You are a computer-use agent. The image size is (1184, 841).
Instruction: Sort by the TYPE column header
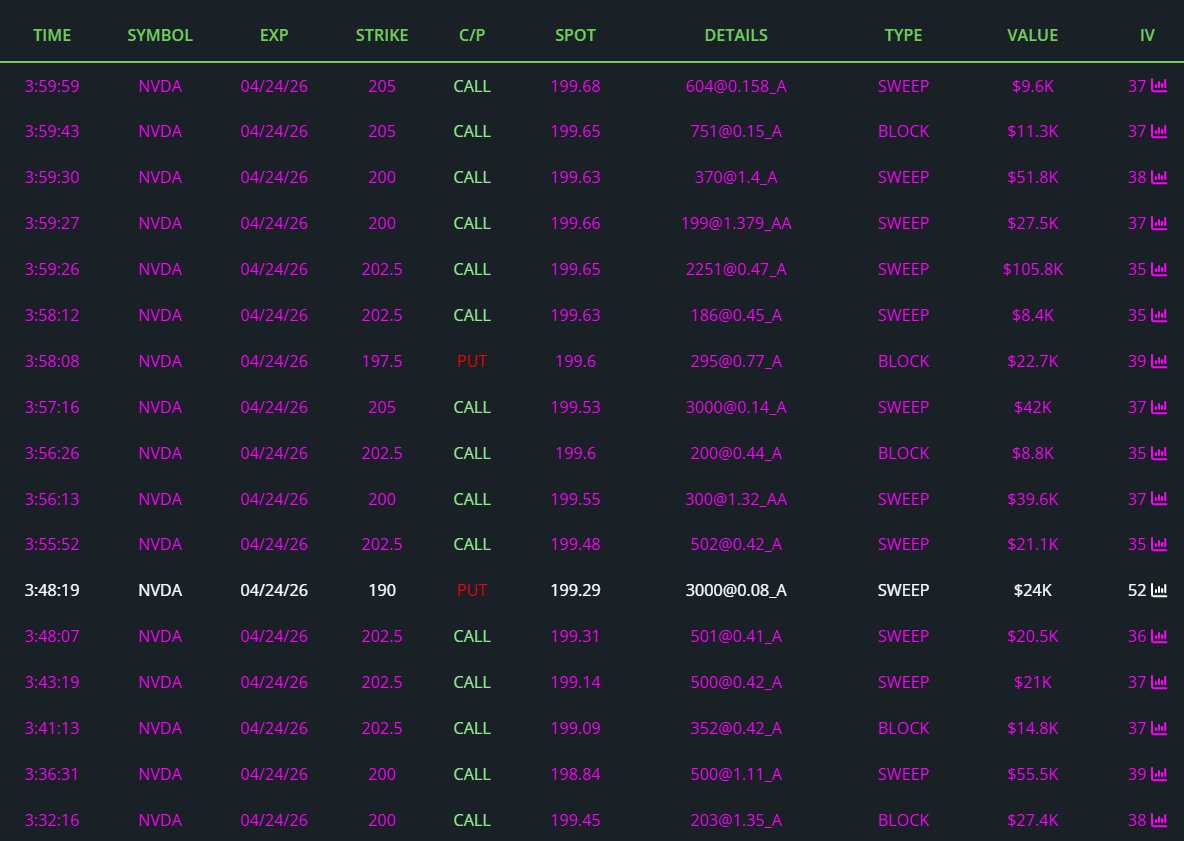[x=903, y=35]
